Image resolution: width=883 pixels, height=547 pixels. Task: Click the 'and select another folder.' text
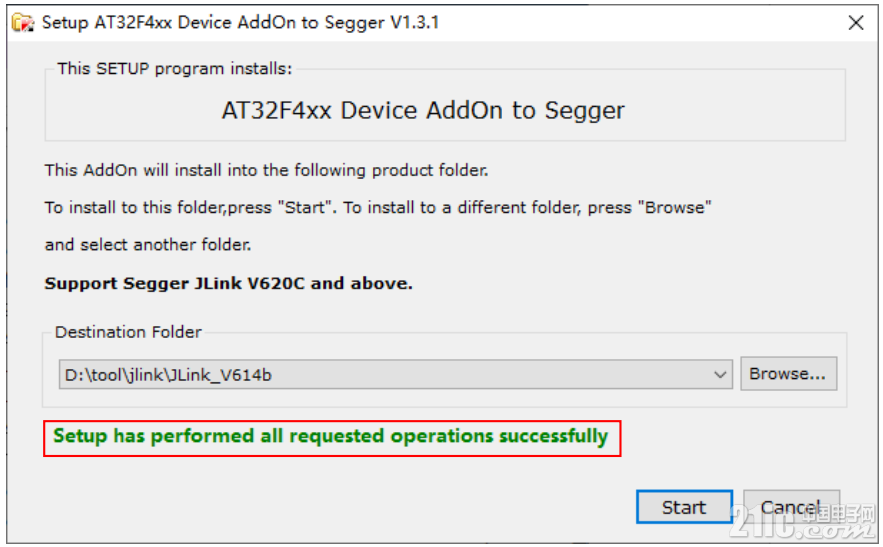(148, 244)
